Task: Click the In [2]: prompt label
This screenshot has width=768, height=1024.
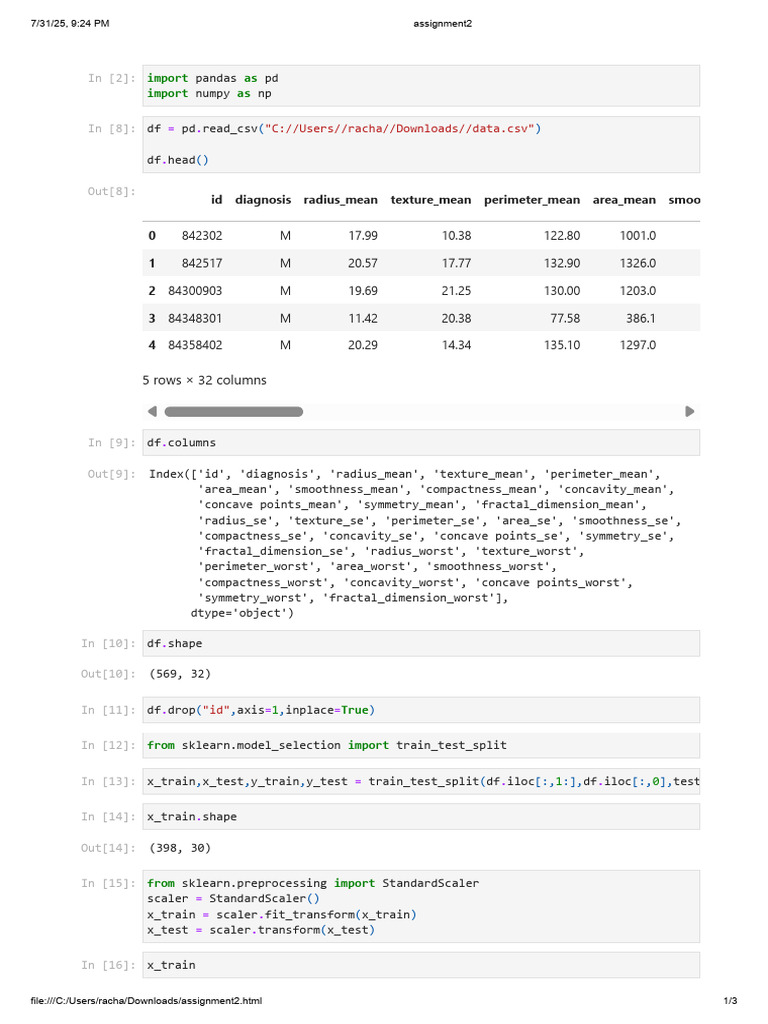Action: (112, 78)
